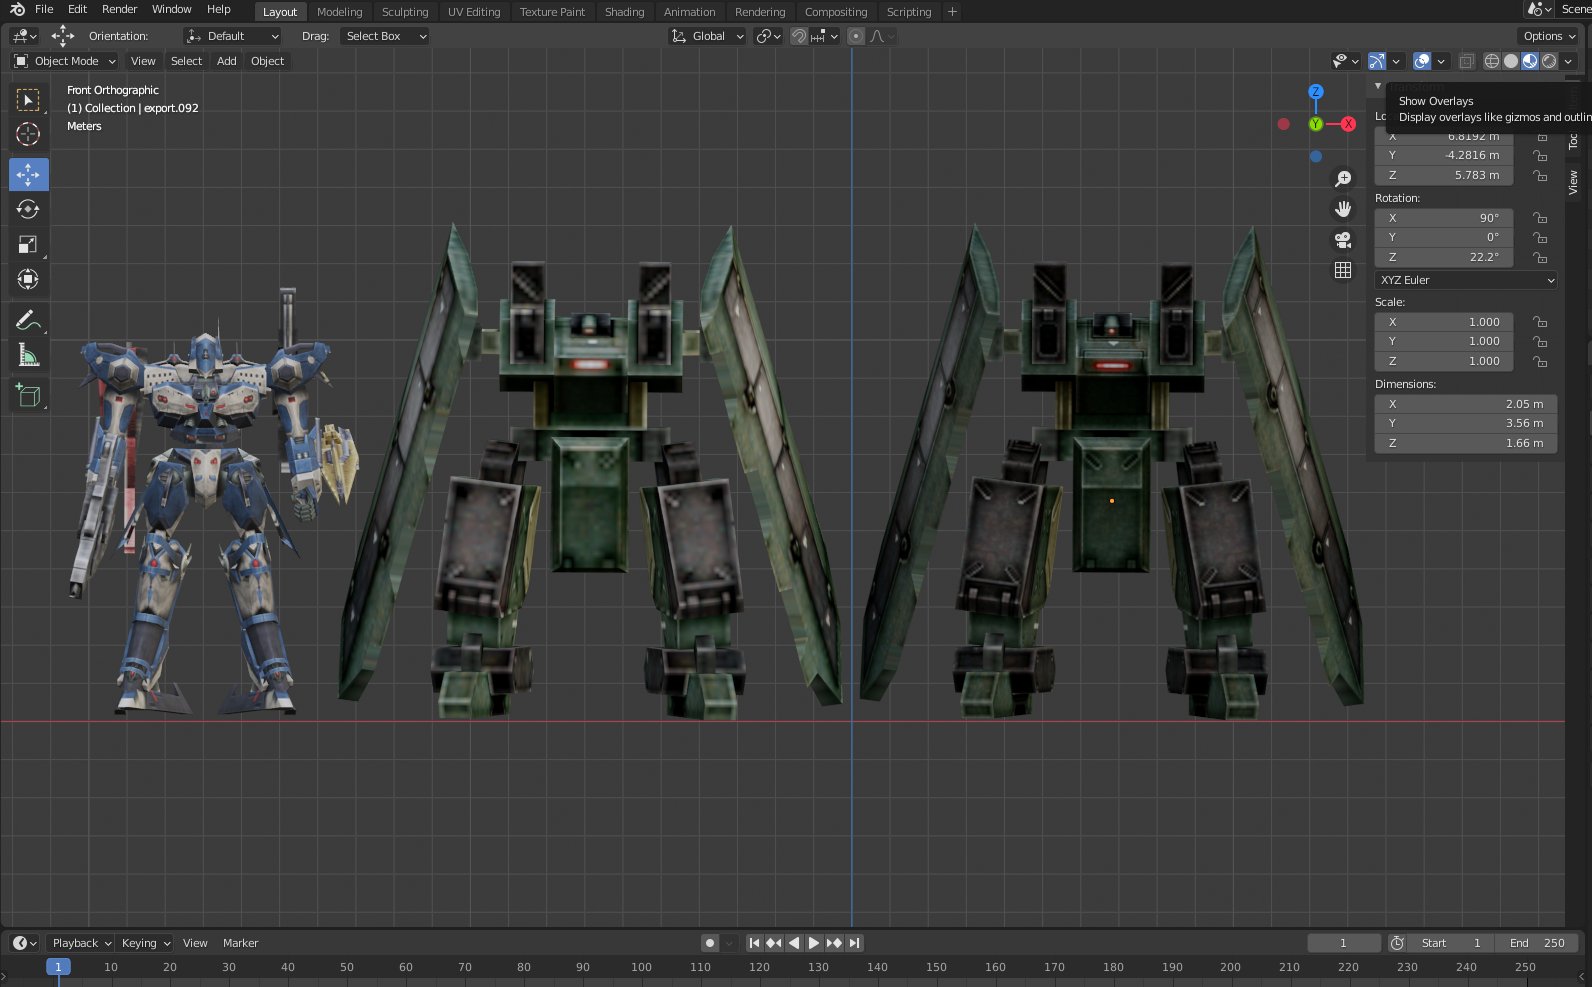This screenshot has height=987, width=1592.
Task: Click the frame 1 playhead marker
Action: pyautogui.click(x=58, y=967)
